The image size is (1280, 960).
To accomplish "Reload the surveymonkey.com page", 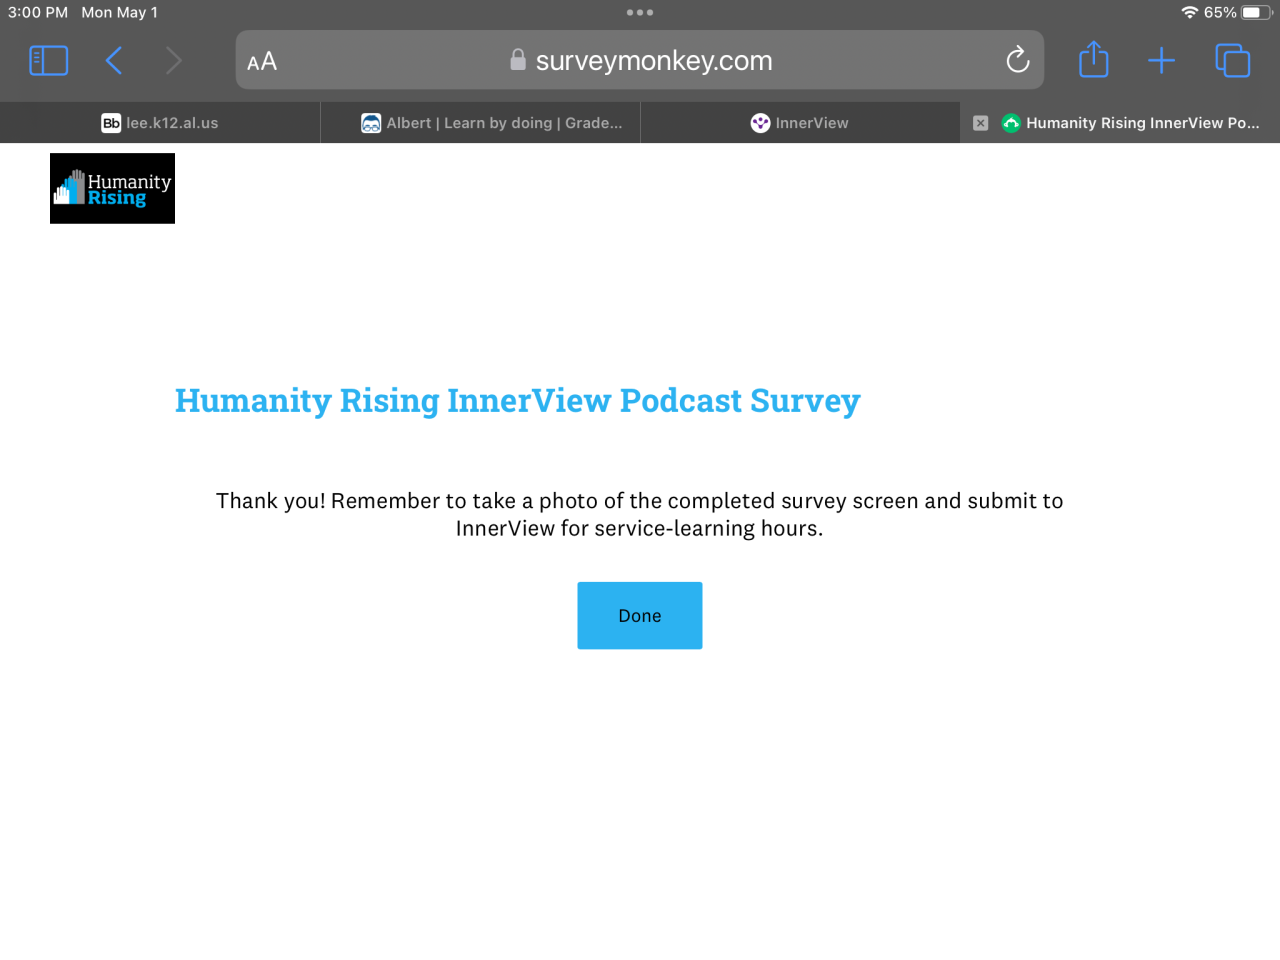I will [x=1017, y=60].
